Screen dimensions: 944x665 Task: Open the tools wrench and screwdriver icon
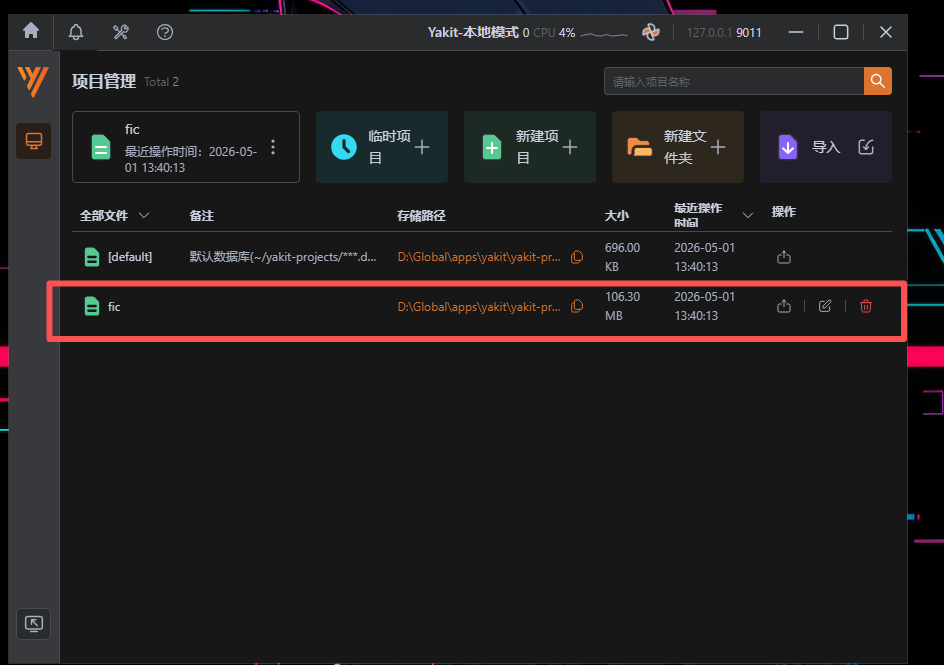tap(120, 32)
